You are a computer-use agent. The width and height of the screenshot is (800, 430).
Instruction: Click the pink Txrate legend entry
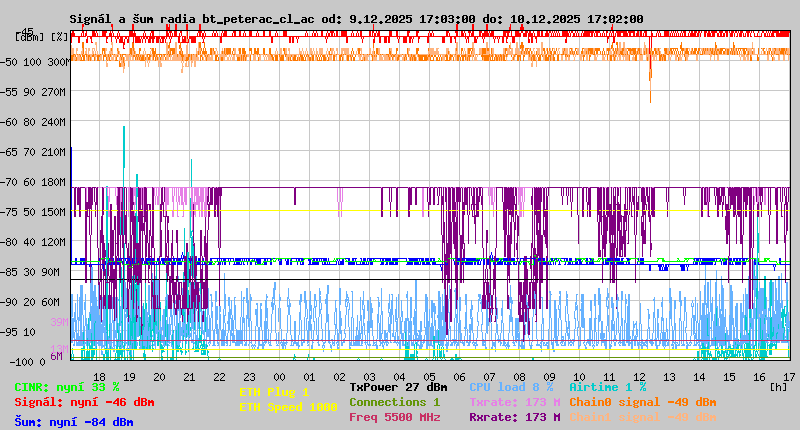[x=514, y=402]
